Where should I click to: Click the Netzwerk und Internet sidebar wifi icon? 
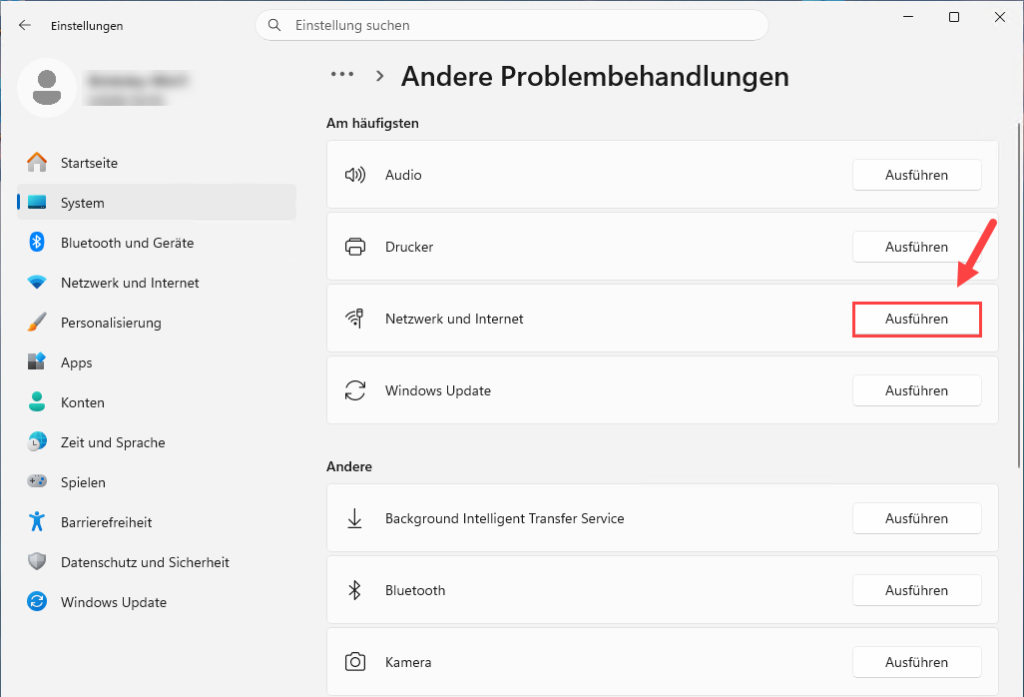[37, 282]
